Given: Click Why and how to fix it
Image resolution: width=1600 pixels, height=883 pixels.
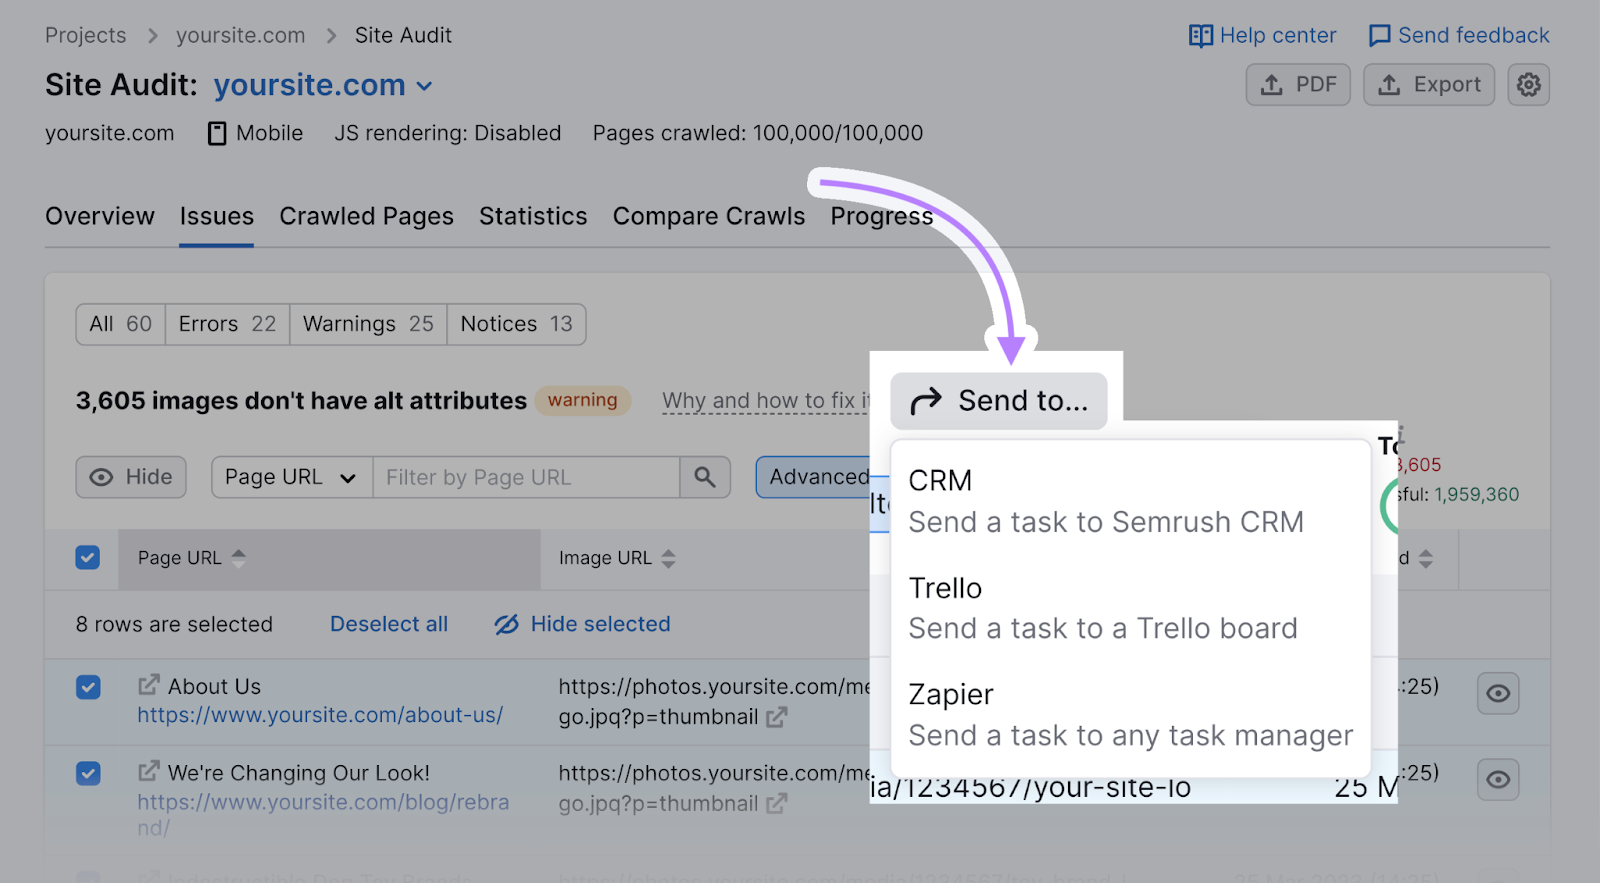Looking at the screenshot, I should click(x=766, y=401).
